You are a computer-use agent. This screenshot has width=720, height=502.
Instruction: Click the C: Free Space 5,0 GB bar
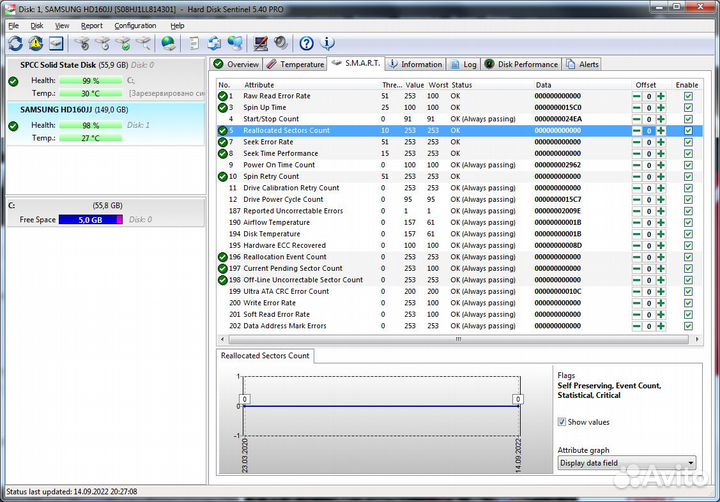91,220
